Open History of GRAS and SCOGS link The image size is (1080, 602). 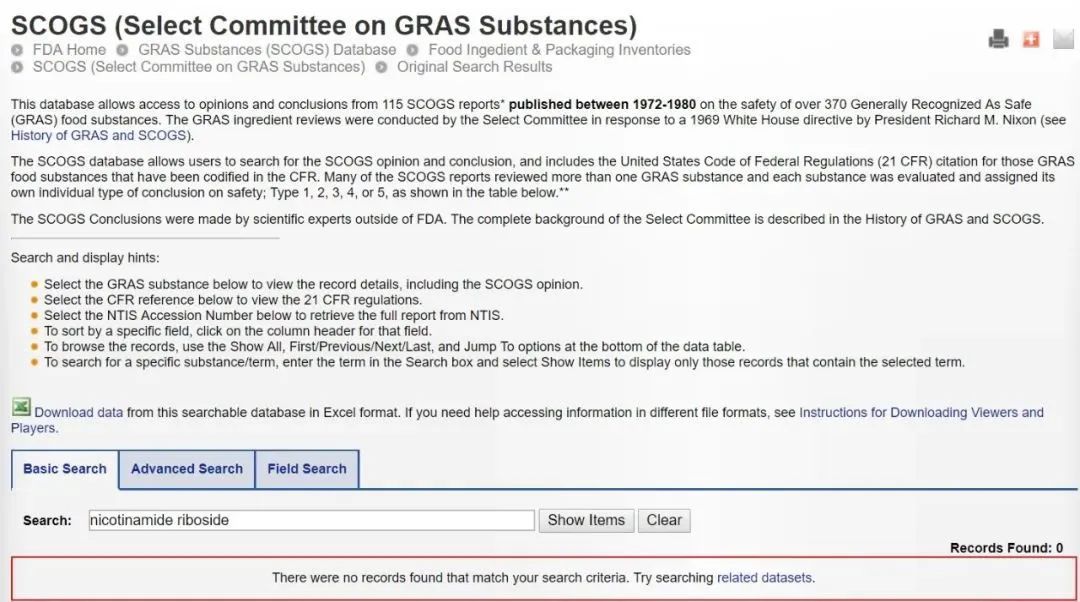[101, 135]
